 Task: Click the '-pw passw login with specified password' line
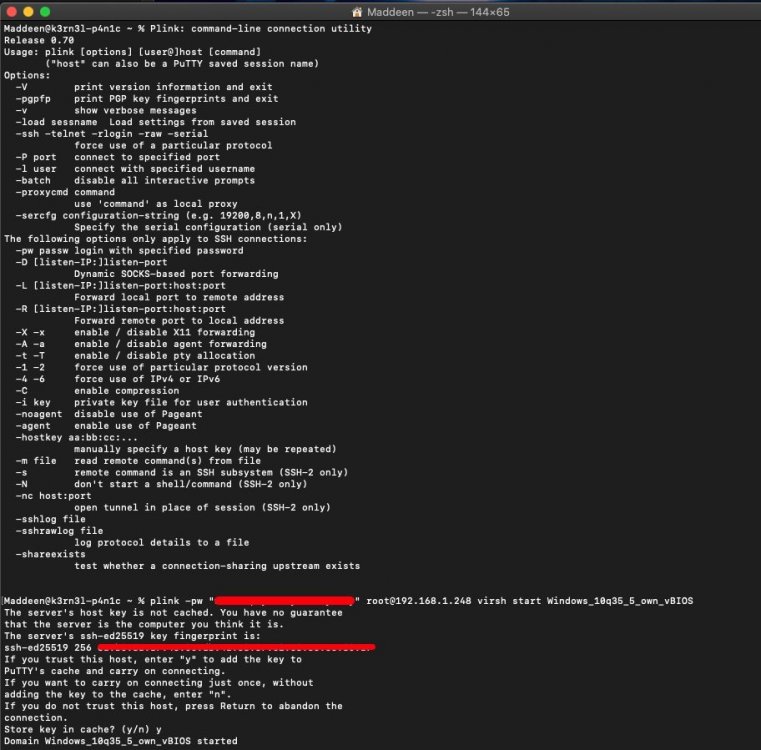coord(130,250)
